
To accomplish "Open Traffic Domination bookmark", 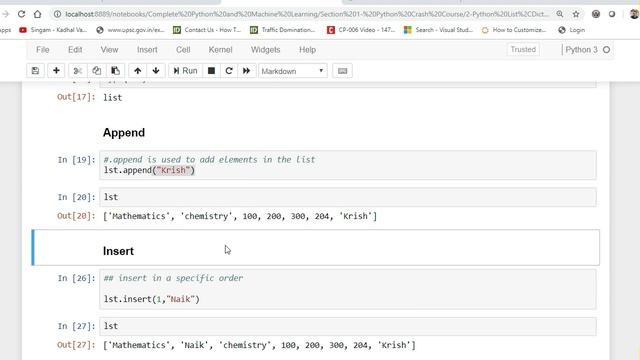I will pos(282,30).
